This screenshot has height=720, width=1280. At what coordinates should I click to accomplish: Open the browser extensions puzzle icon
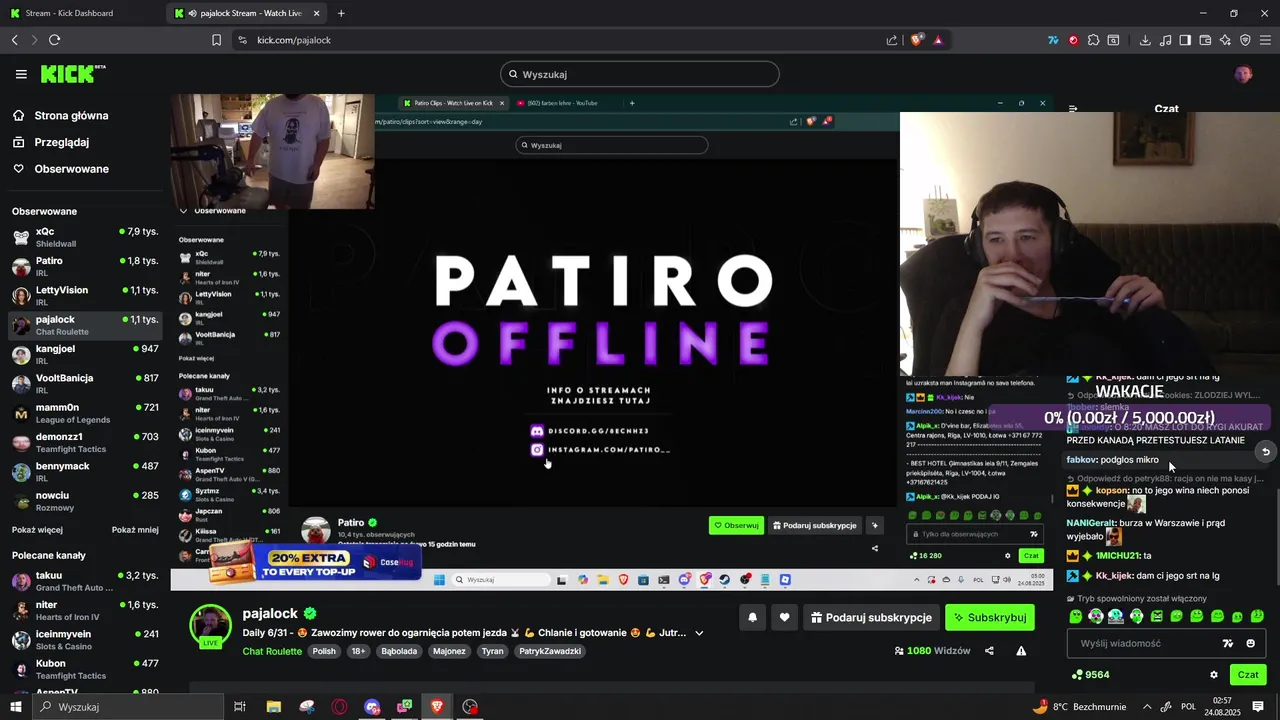point(1093,40)
